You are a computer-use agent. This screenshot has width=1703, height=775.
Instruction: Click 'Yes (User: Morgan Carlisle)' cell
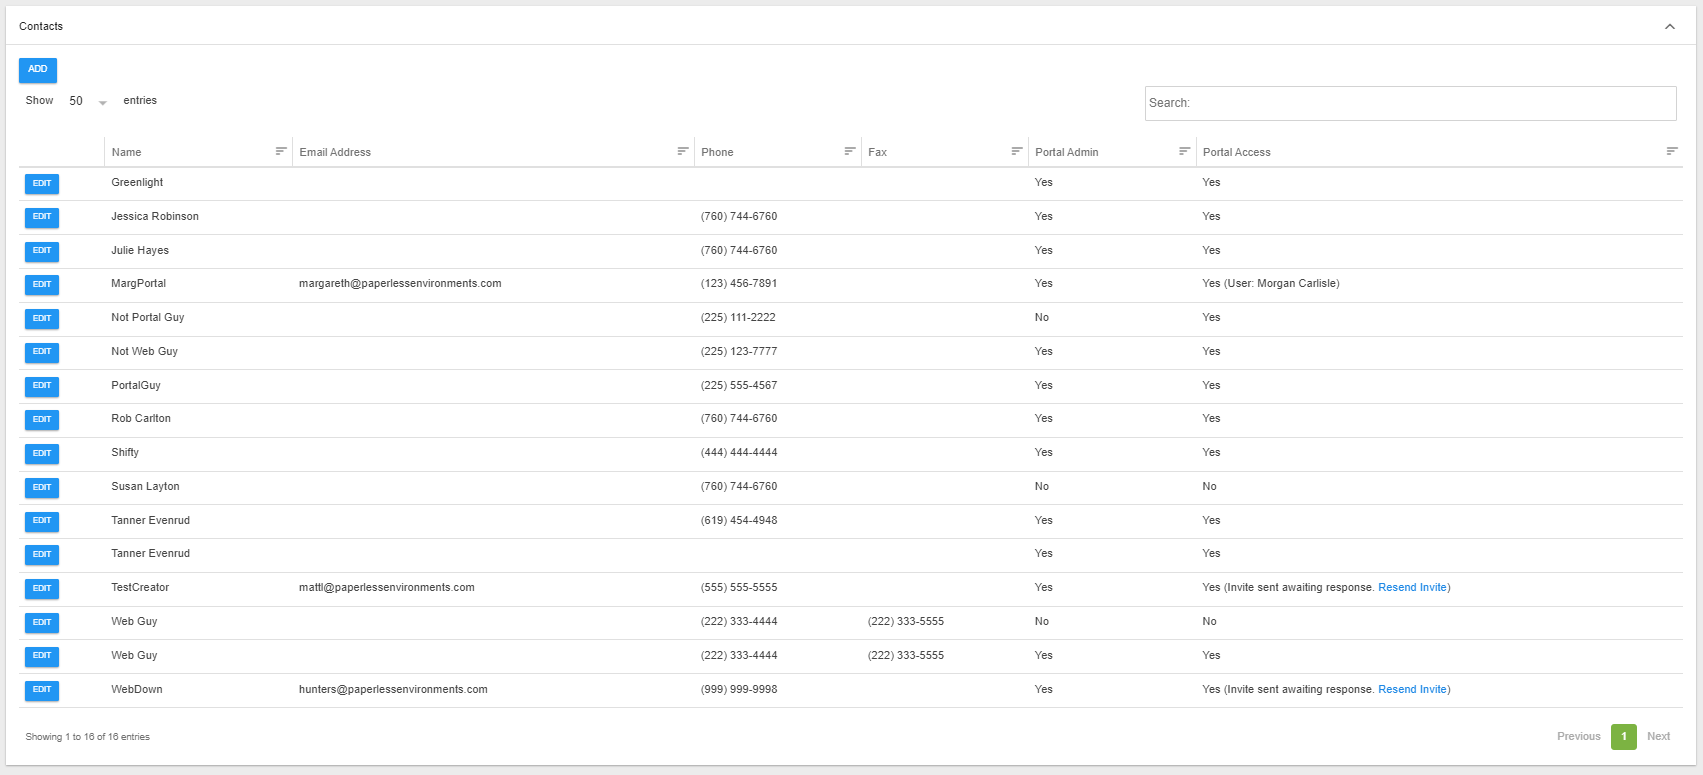1271,284
